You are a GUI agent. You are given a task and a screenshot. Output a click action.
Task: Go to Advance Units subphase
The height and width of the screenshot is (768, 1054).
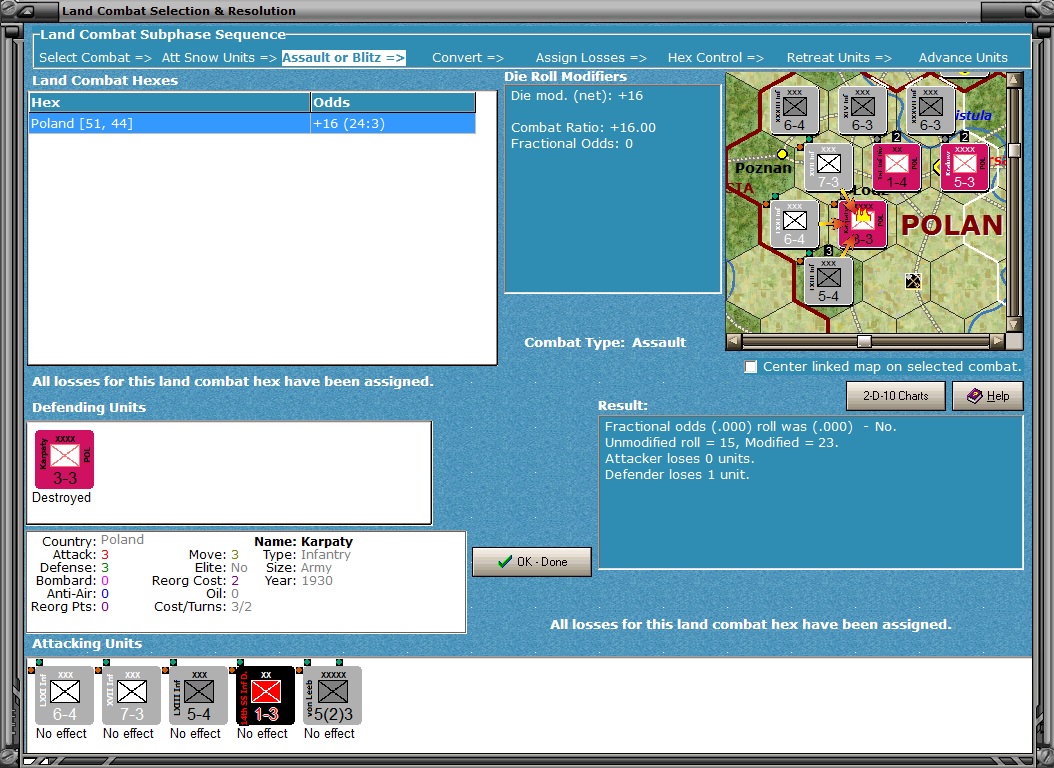tap(963, 58)
